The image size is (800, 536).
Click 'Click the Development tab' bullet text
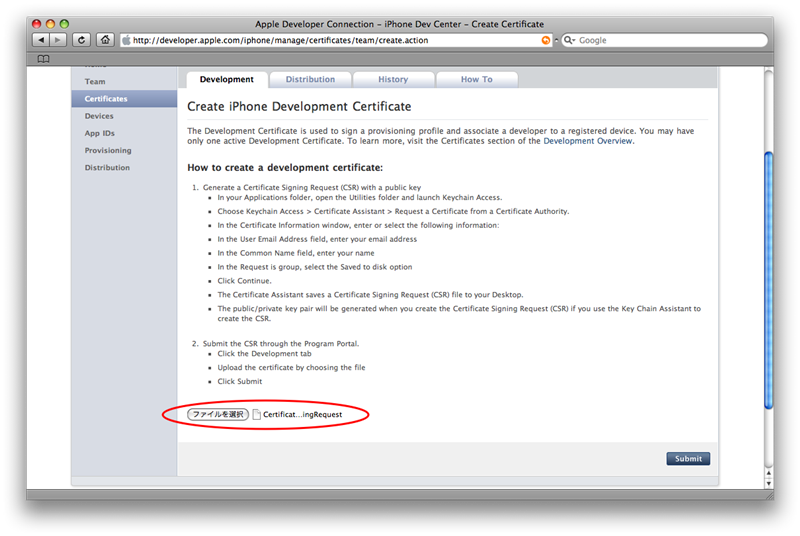click(x=264, y=354)
